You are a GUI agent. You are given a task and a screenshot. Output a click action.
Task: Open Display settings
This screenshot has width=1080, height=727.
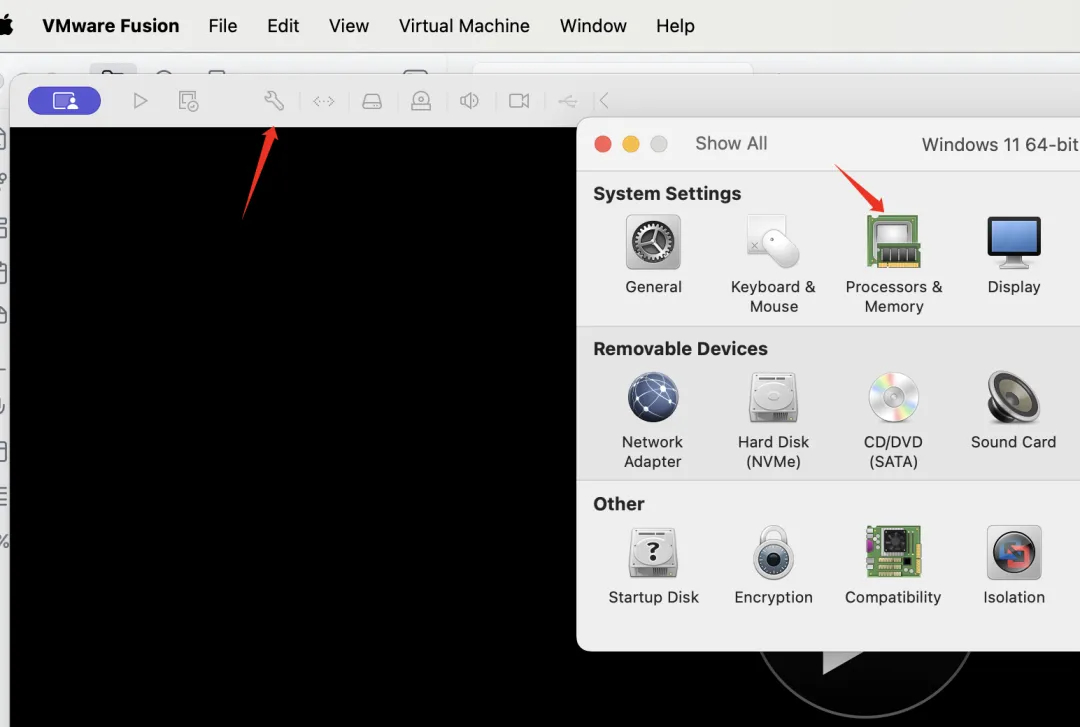(x=1013, y=255)
